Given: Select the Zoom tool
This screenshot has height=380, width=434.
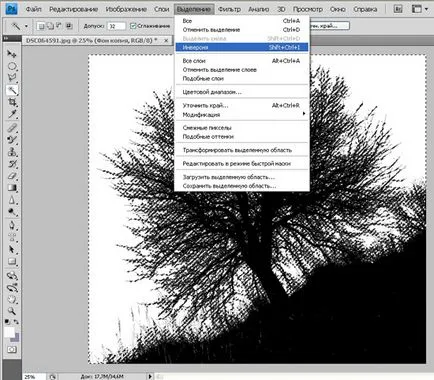Looking at the screenshot, I should [12, 311].
